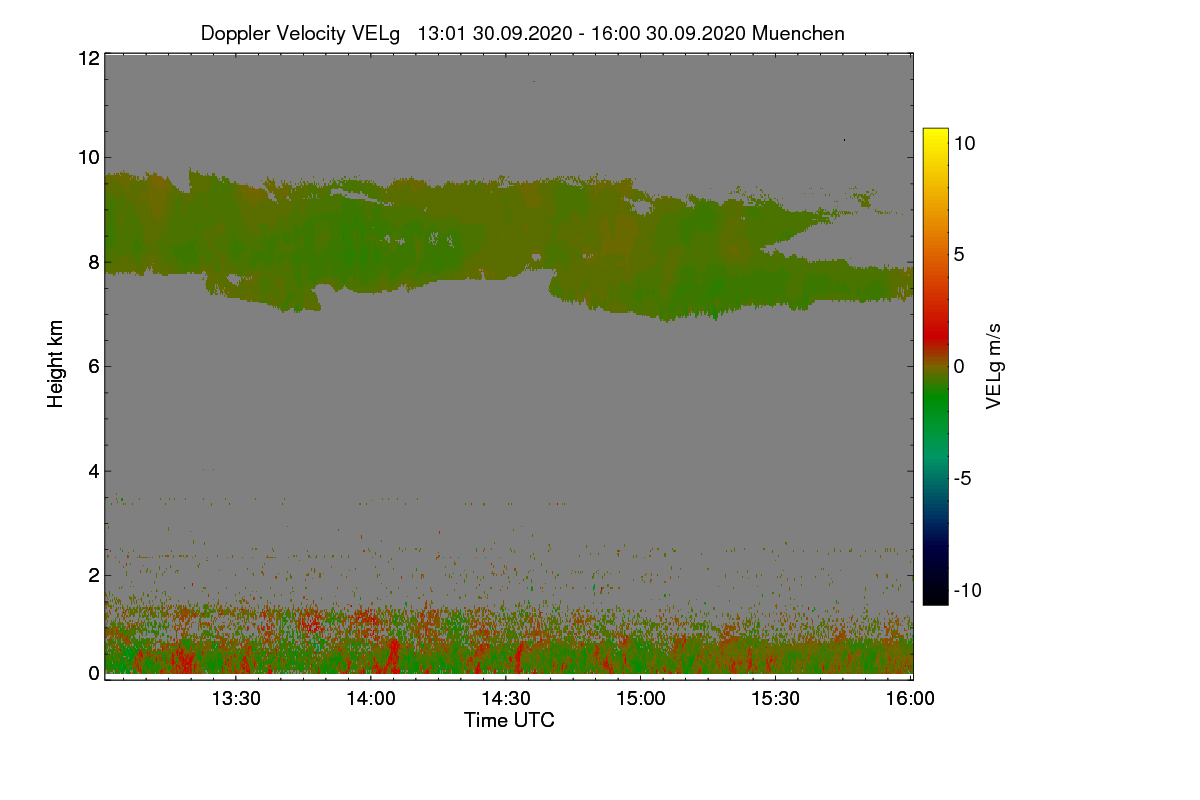Select the '15:00' time tick label

coord(641,699)
